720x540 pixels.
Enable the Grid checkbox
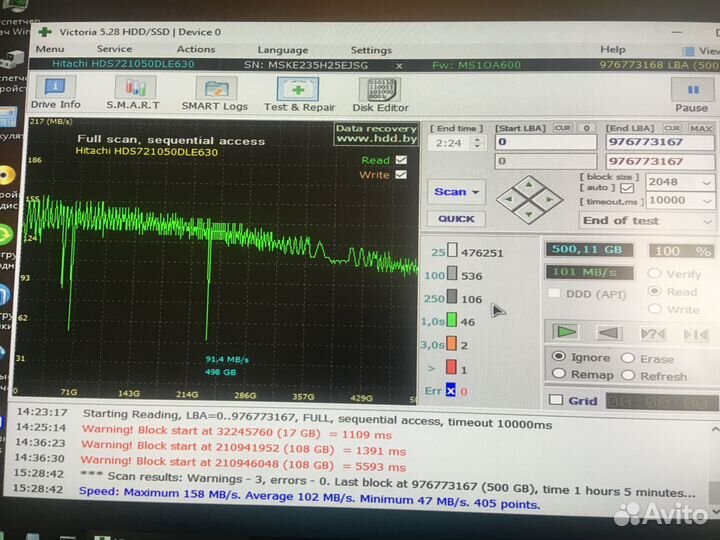(x=556, y=400)
